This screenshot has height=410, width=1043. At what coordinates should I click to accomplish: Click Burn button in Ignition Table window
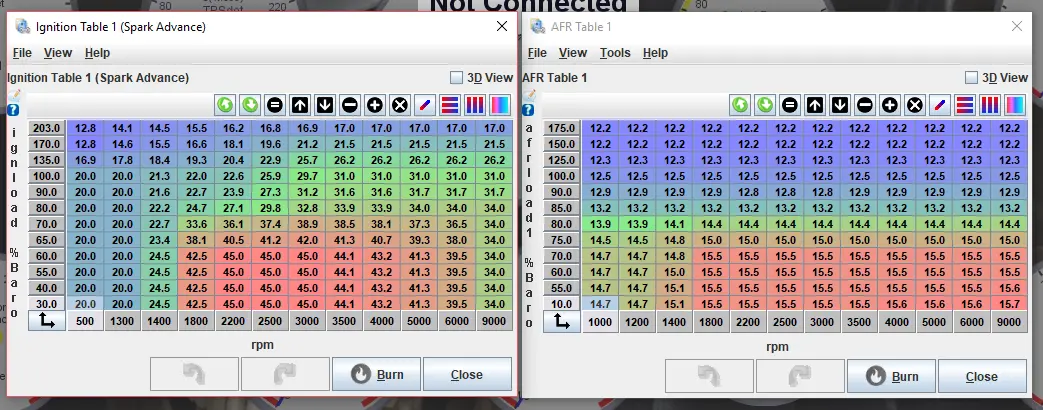point(376,374)
